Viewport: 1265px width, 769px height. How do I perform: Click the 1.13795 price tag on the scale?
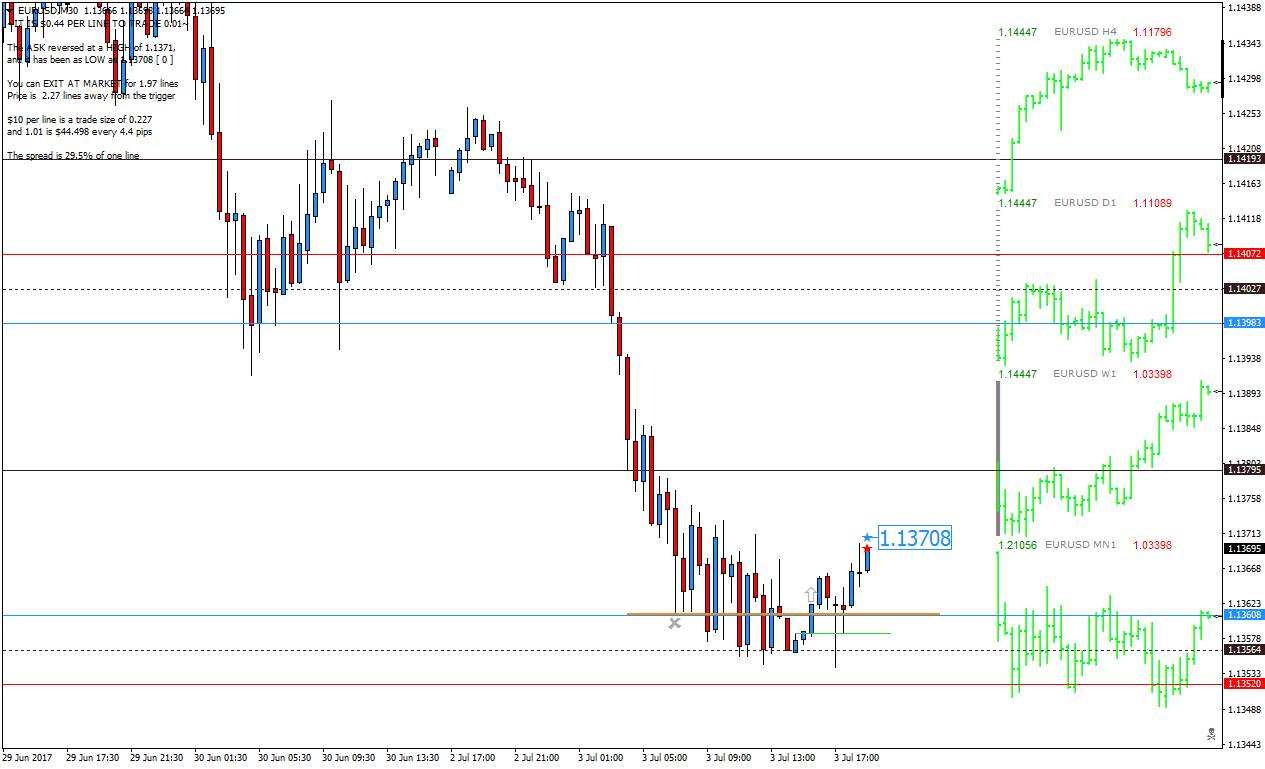click(1244, 470)
